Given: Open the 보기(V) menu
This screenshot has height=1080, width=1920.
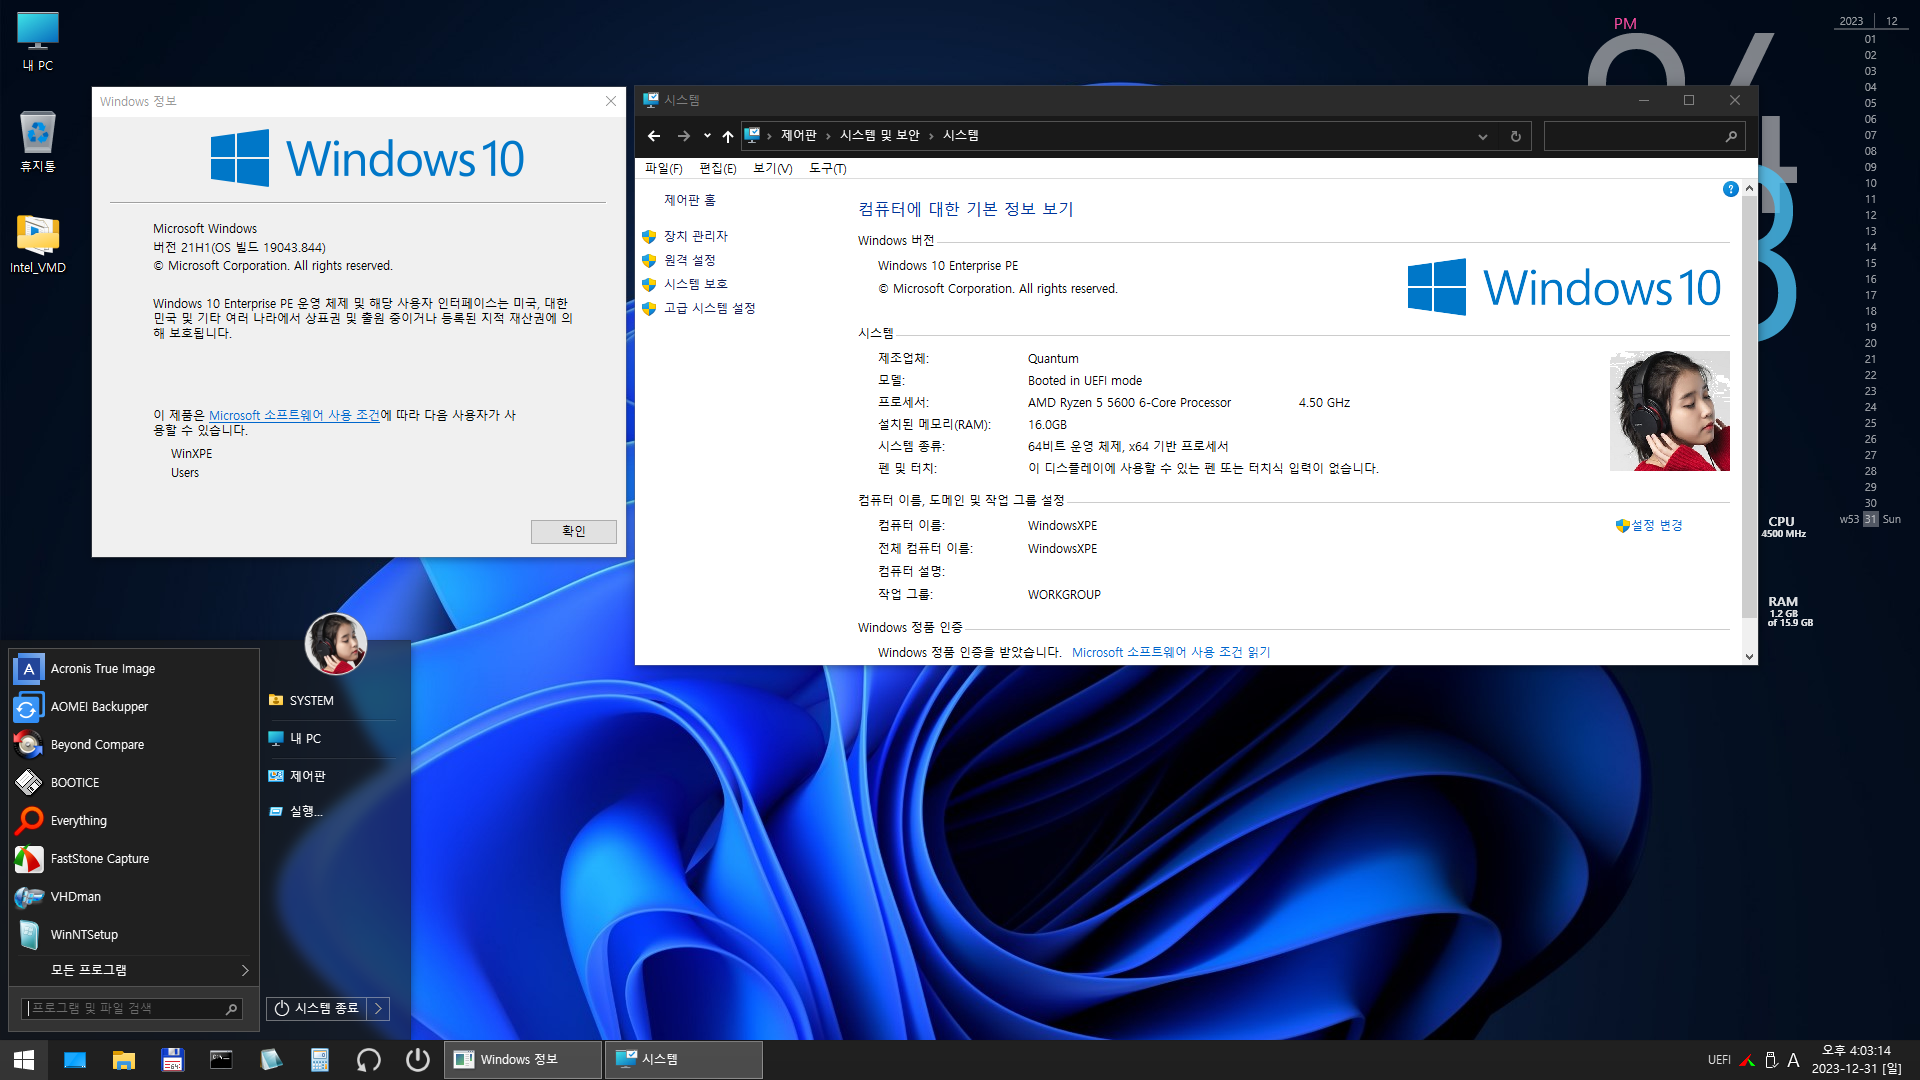Looking at the screenshot, I should coord(773,169).
